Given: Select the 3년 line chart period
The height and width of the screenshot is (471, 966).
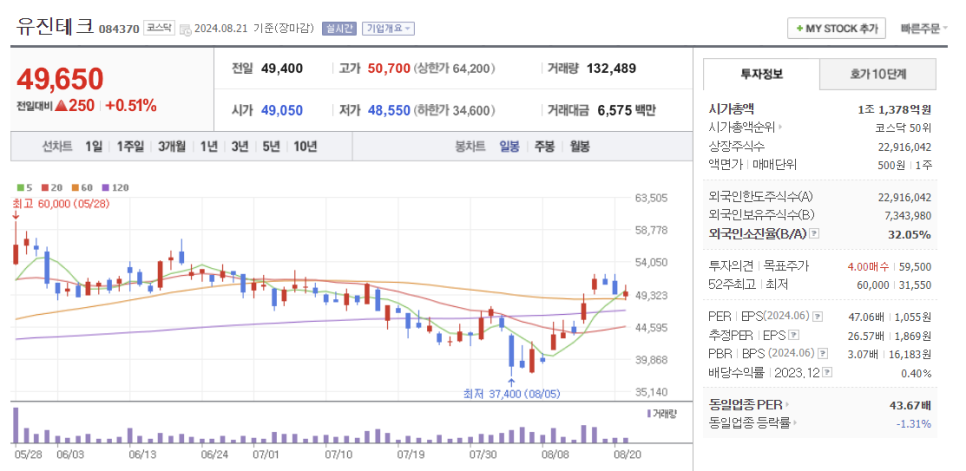Looking at the screenshot, I should pyautogui.click(x=240, y=146).
